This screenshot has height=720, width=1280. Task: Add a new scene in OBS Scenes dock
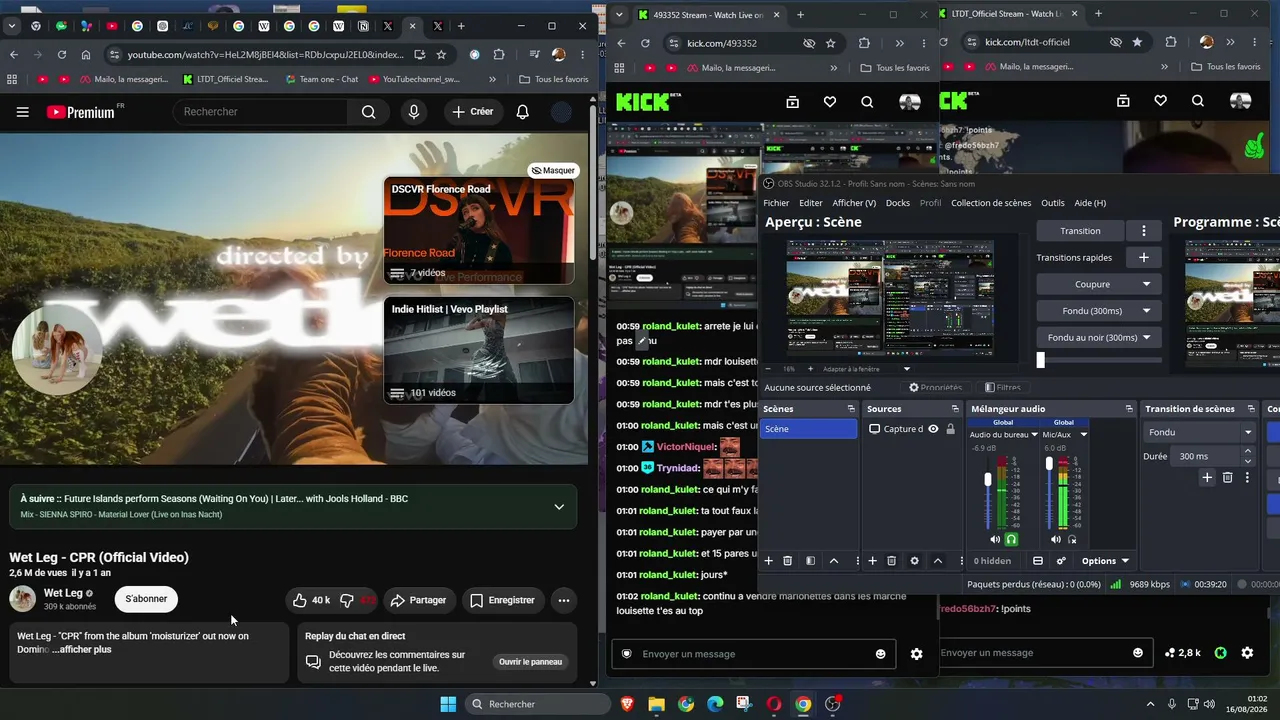point(769,561)
